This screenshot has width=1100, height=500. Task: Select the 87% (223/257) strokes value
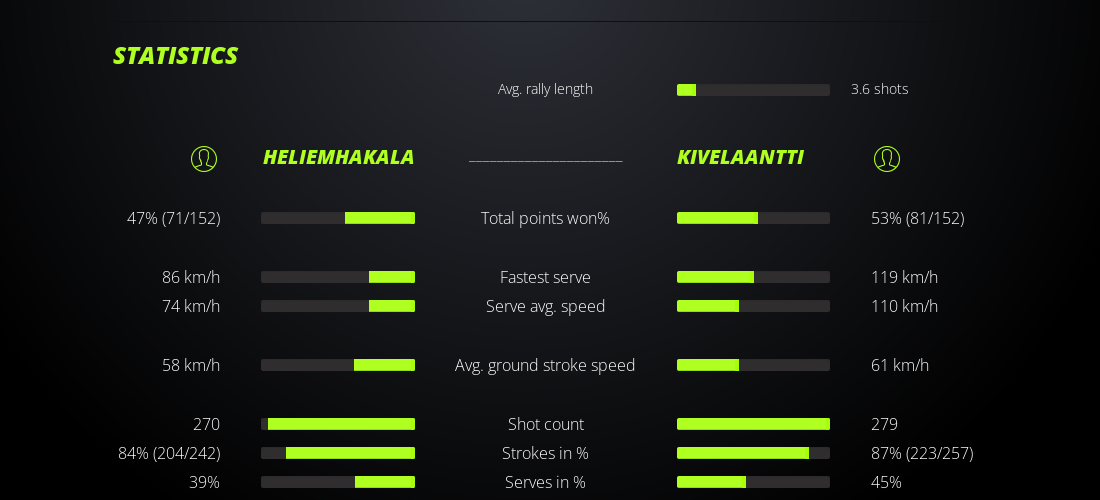tap(922, 453)
